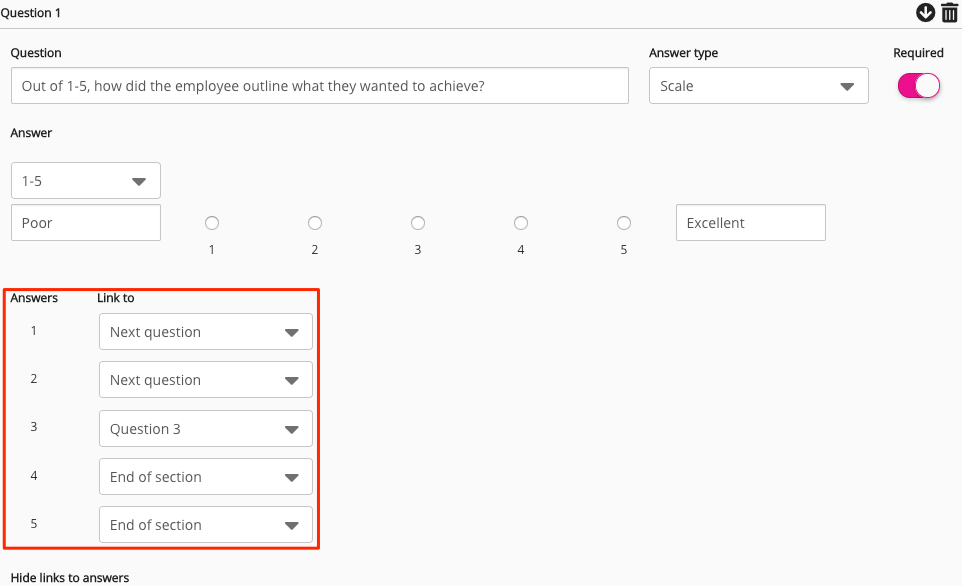Click the Question 1 header title
Screen dimensions: 962x586
pos(34,12)
